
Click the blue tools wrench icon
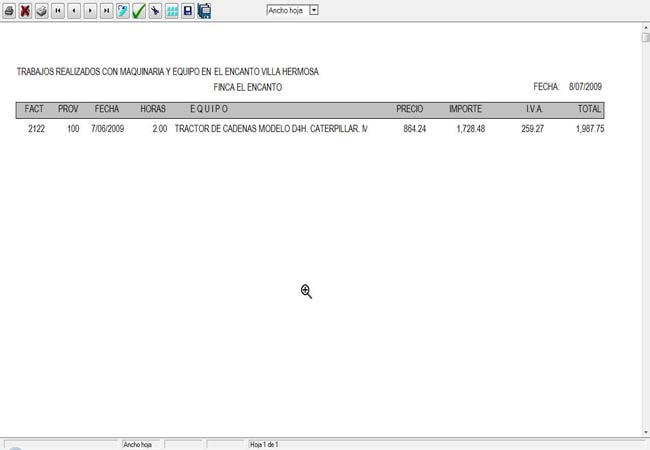(155, 11)
